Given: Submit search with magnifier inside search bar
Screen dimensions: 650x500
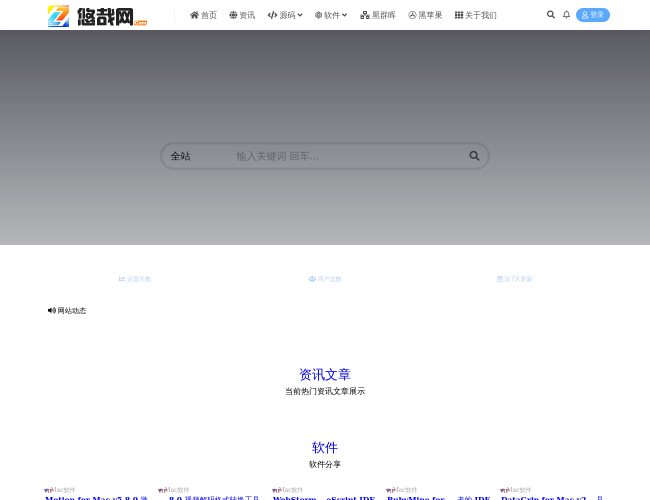Looking at the screenshot, I should coord(474,156).
